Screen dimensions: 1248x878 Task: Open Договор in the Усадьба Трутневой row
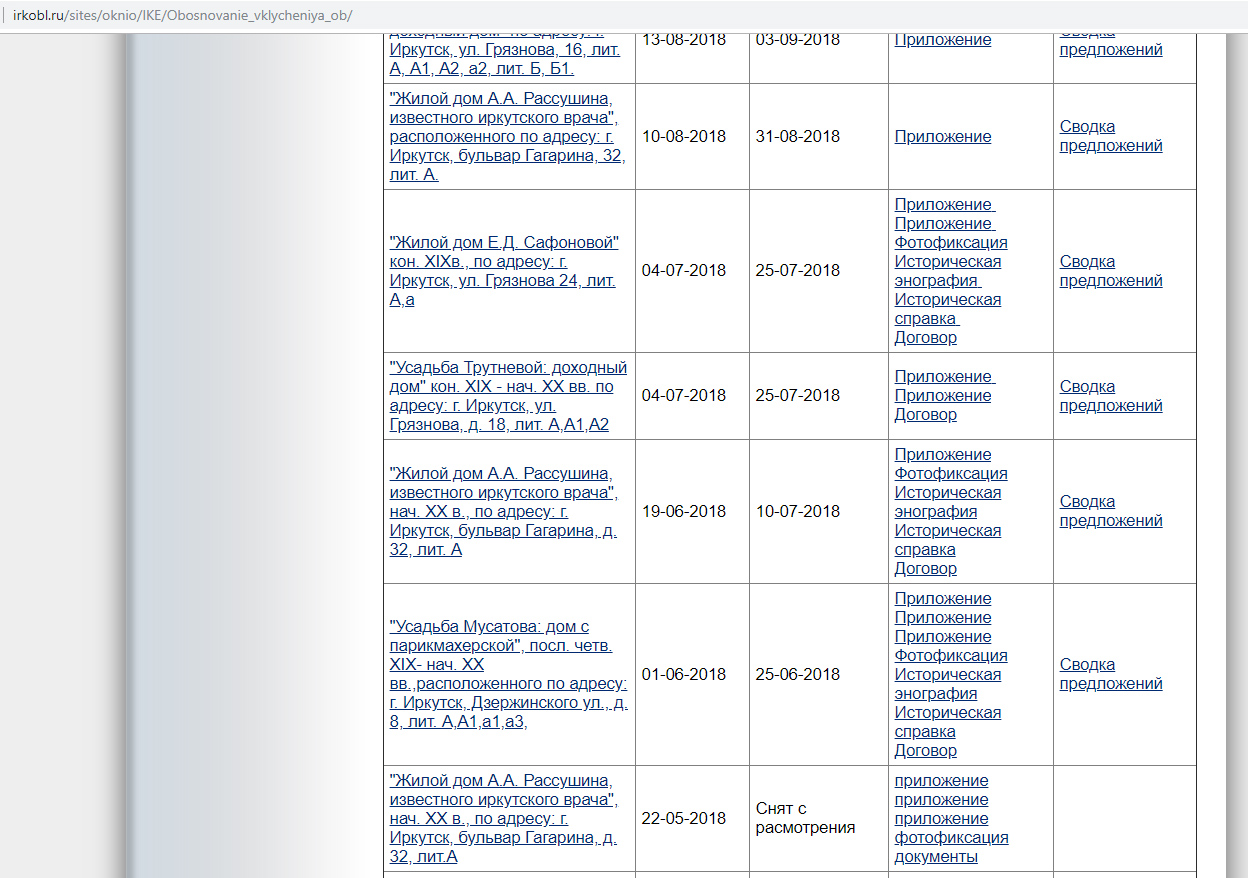[x=925, y=415]
